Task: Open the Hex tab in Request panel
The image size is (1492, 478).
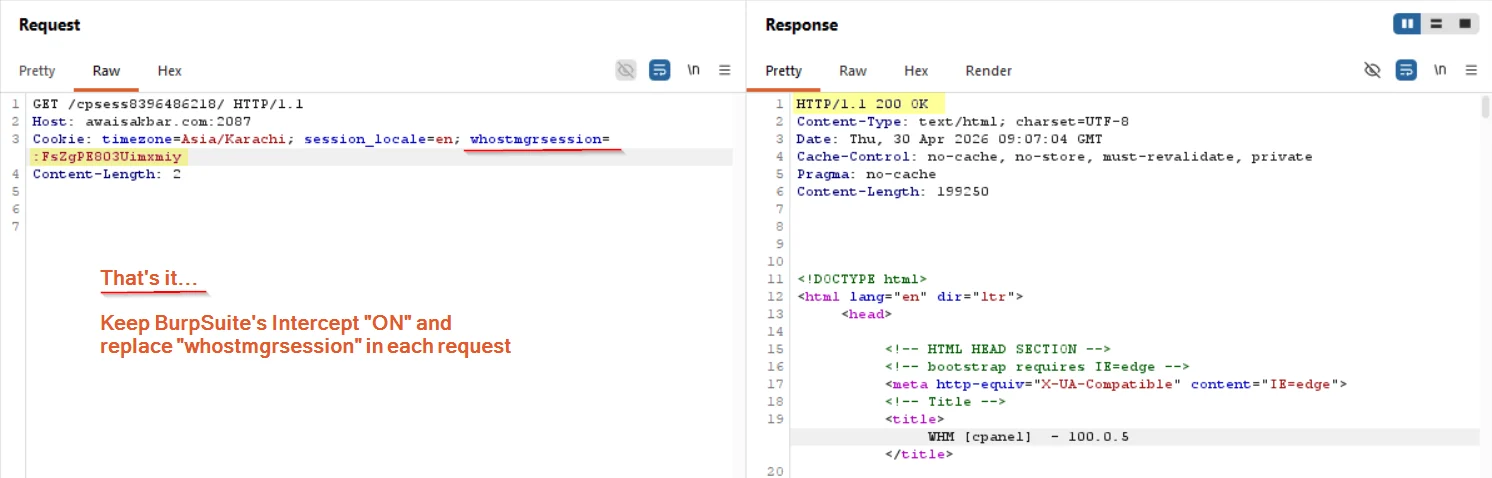Action: click(169, 71)
